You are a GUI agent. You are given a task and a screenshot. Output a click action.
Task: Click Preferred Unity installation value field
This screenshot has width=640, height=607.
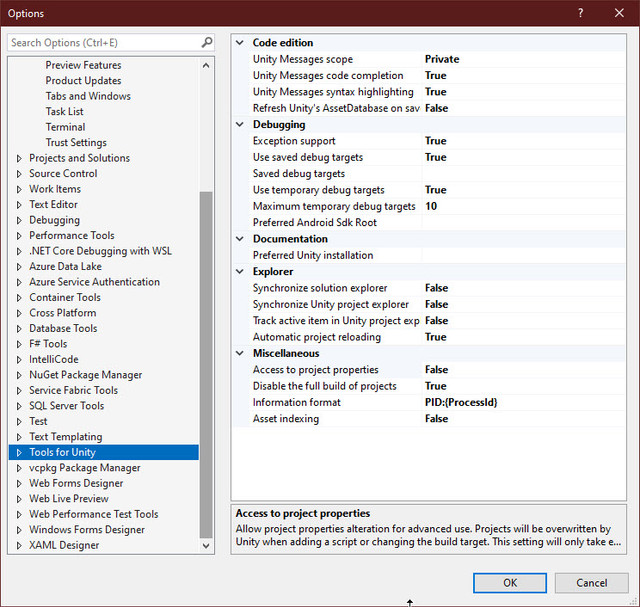pyautogui.click(x=524, y=255)
